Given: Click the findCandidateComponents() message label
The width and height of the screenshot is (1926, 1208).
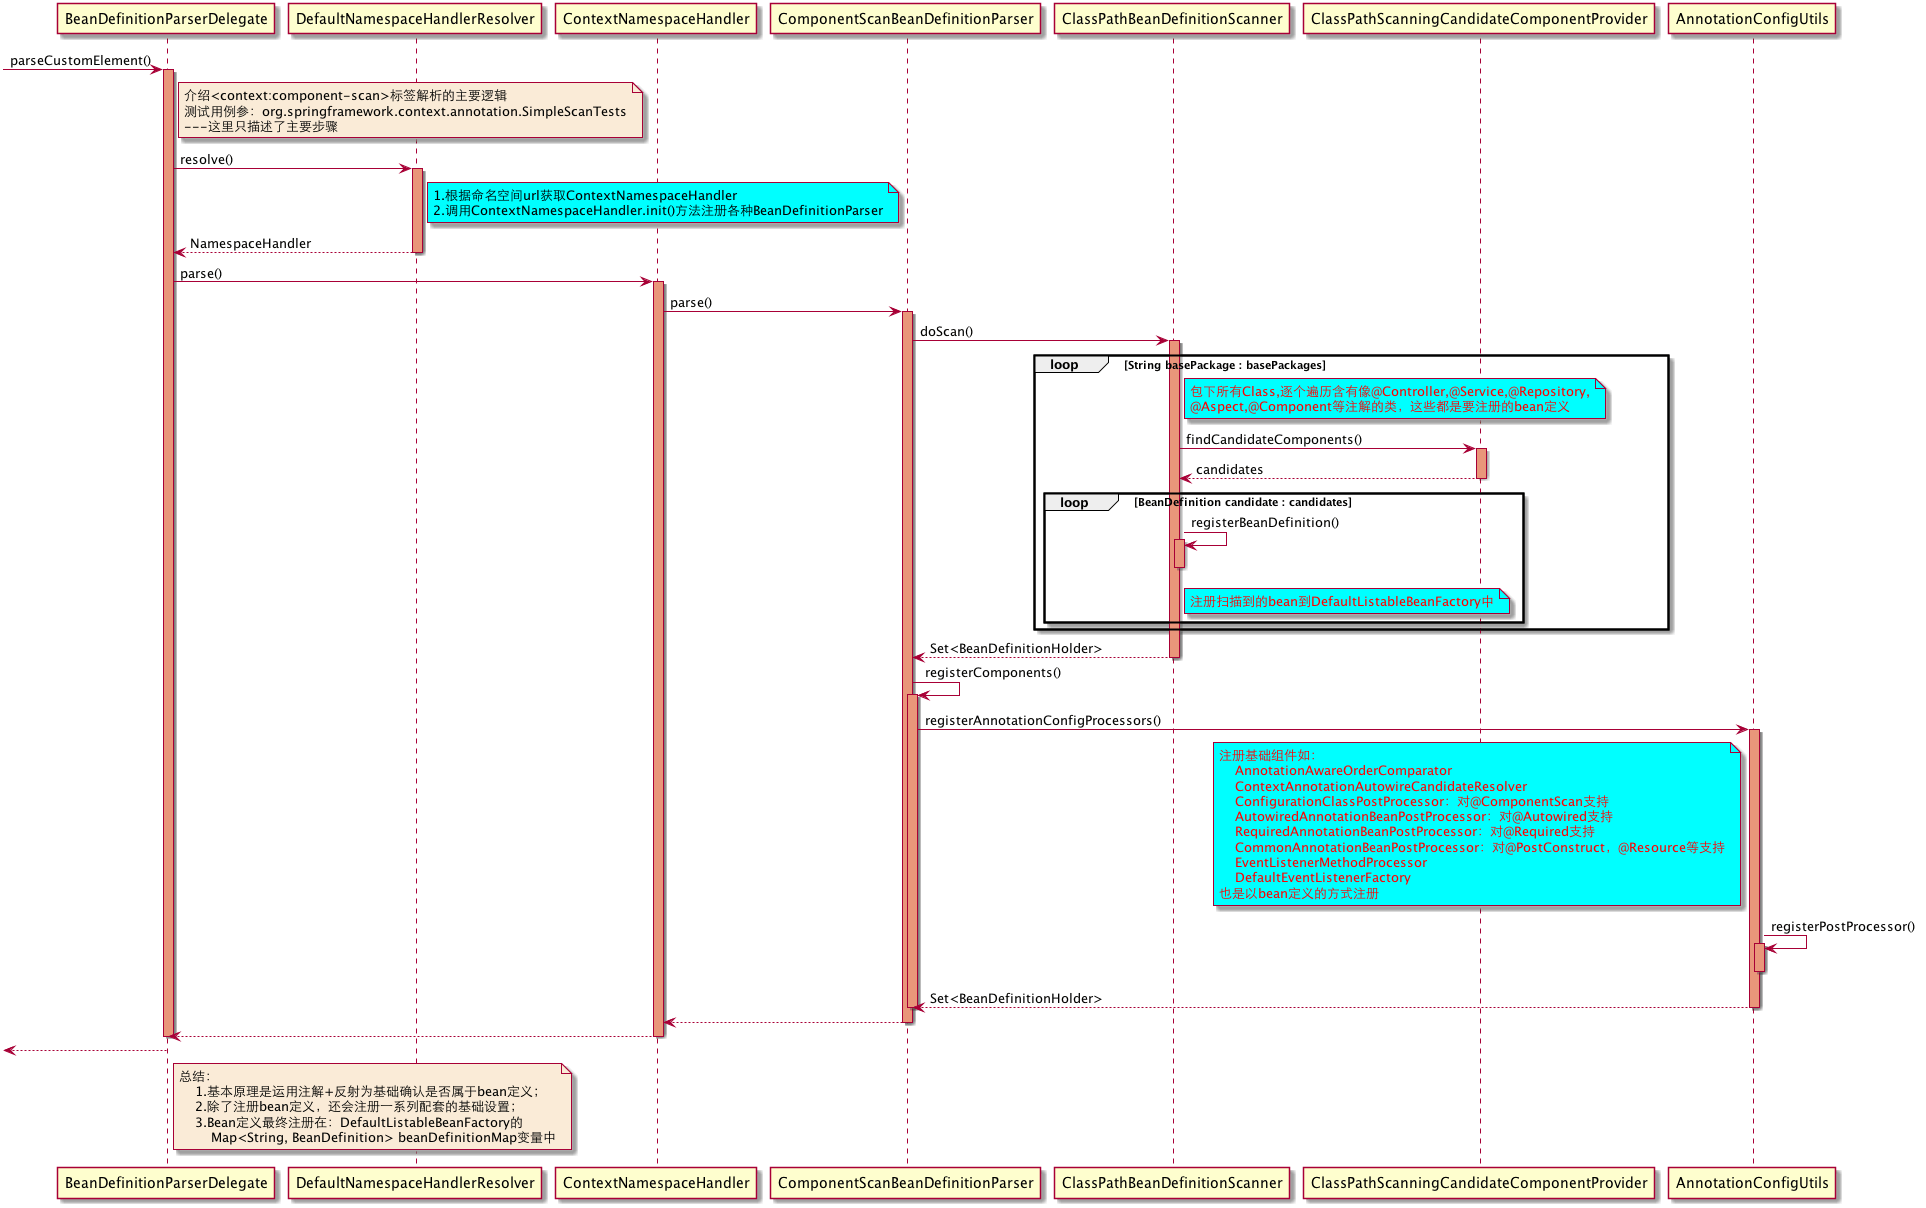Looking at the screenshot, I should click(x=1273, y=440).
